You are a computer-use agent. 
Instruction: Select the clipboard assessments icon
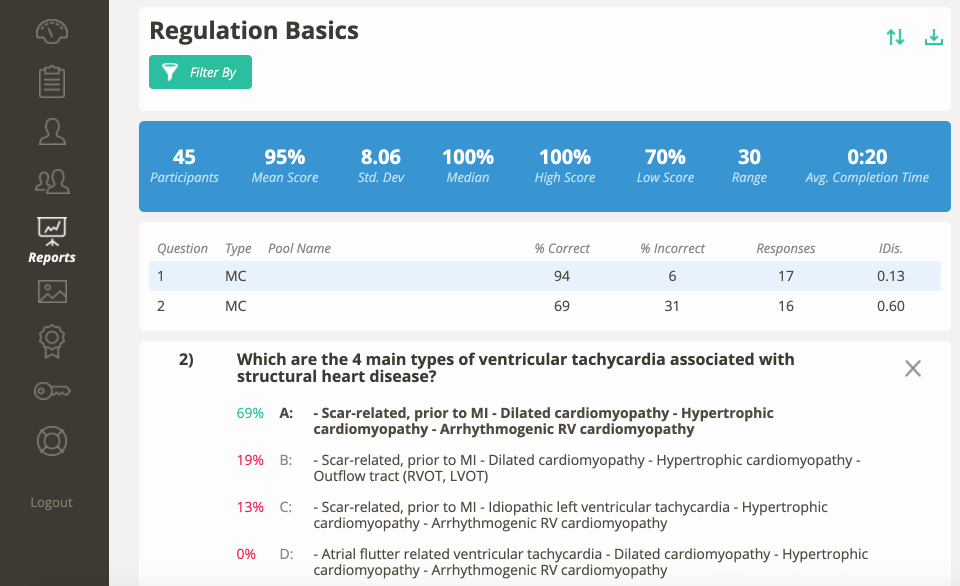(51, 81)
